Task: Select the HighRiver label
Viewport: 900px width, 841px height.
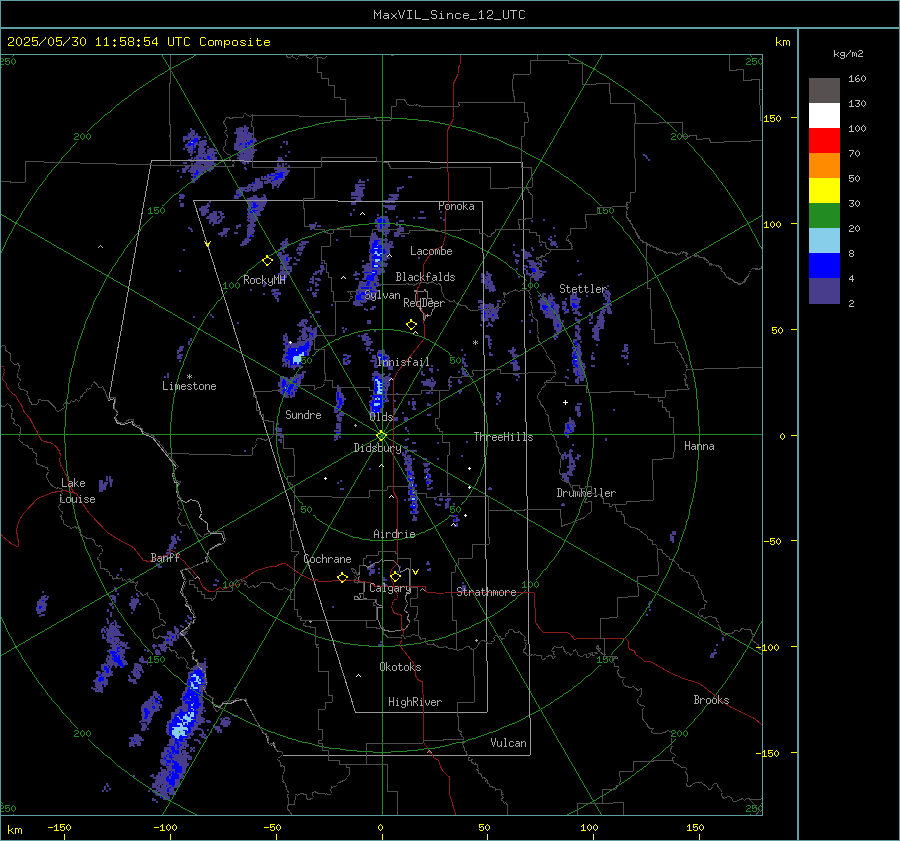Action: [414, 702]
